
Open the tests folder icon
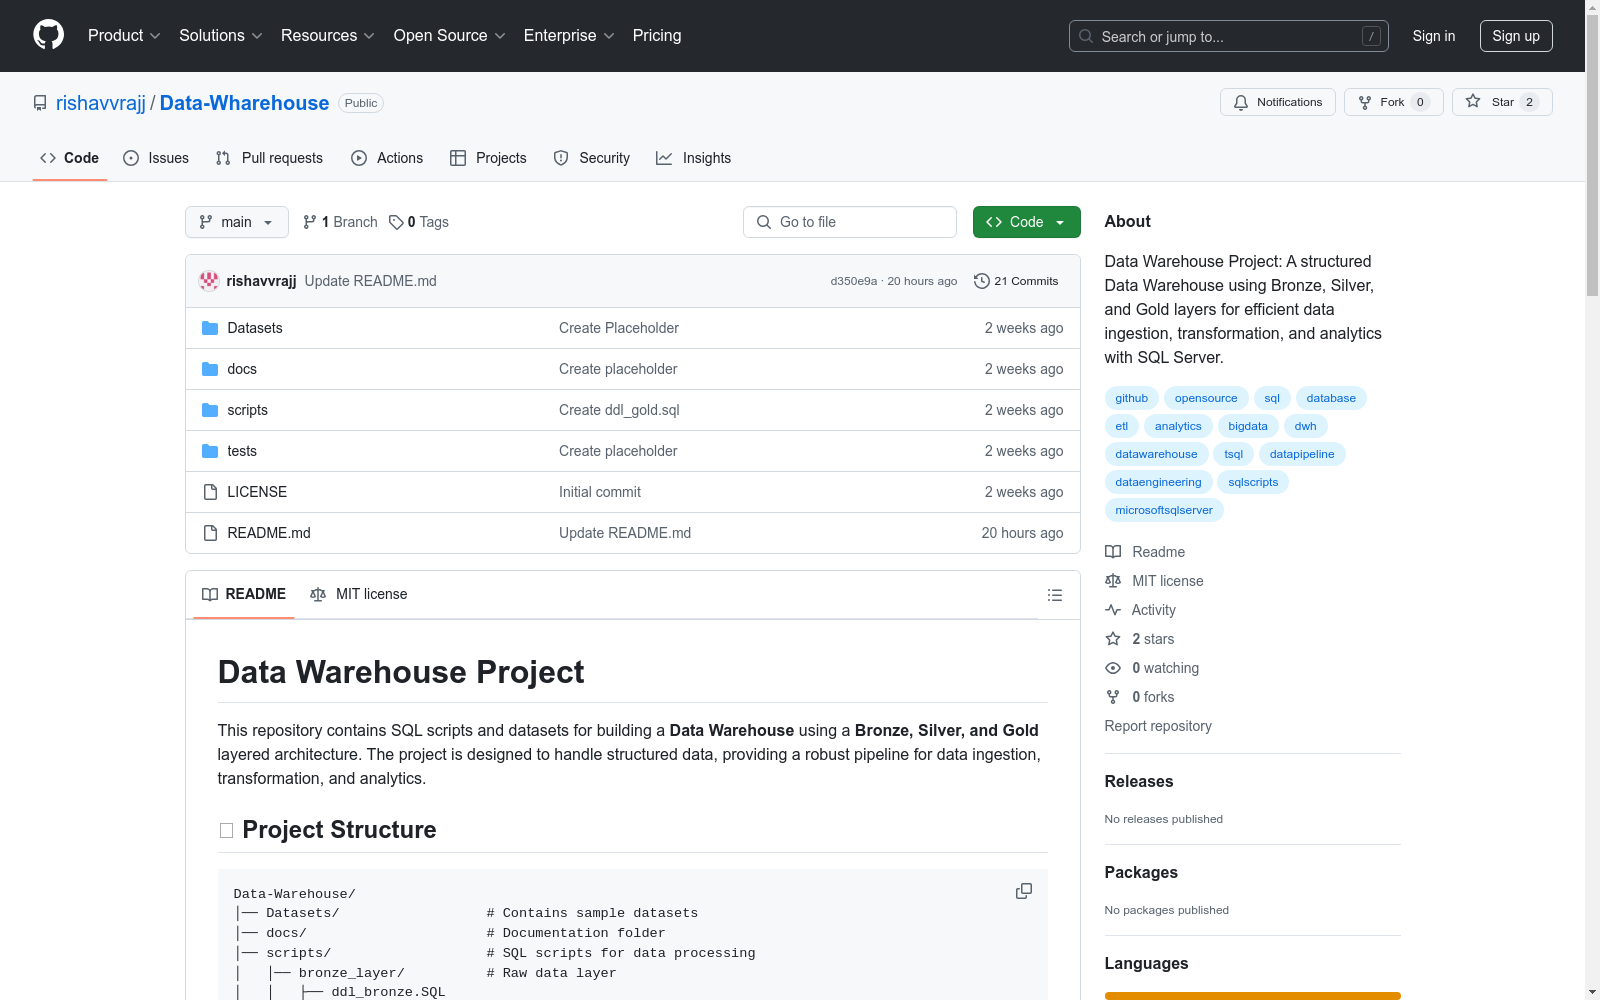tap(210, 451)
